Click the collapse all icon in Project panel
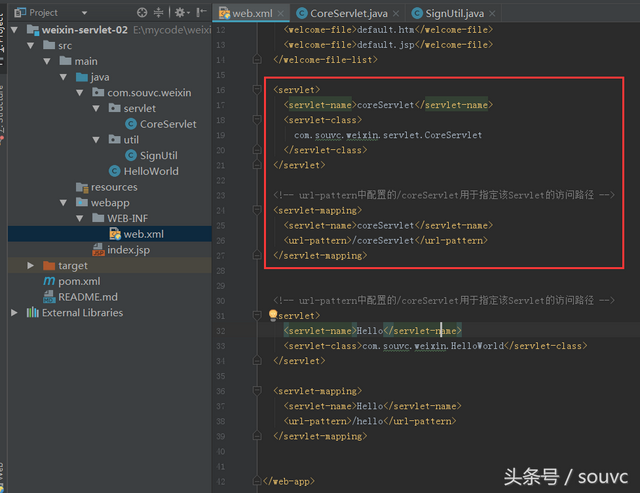Screen dimensions: 640x493 coord(158,13)
